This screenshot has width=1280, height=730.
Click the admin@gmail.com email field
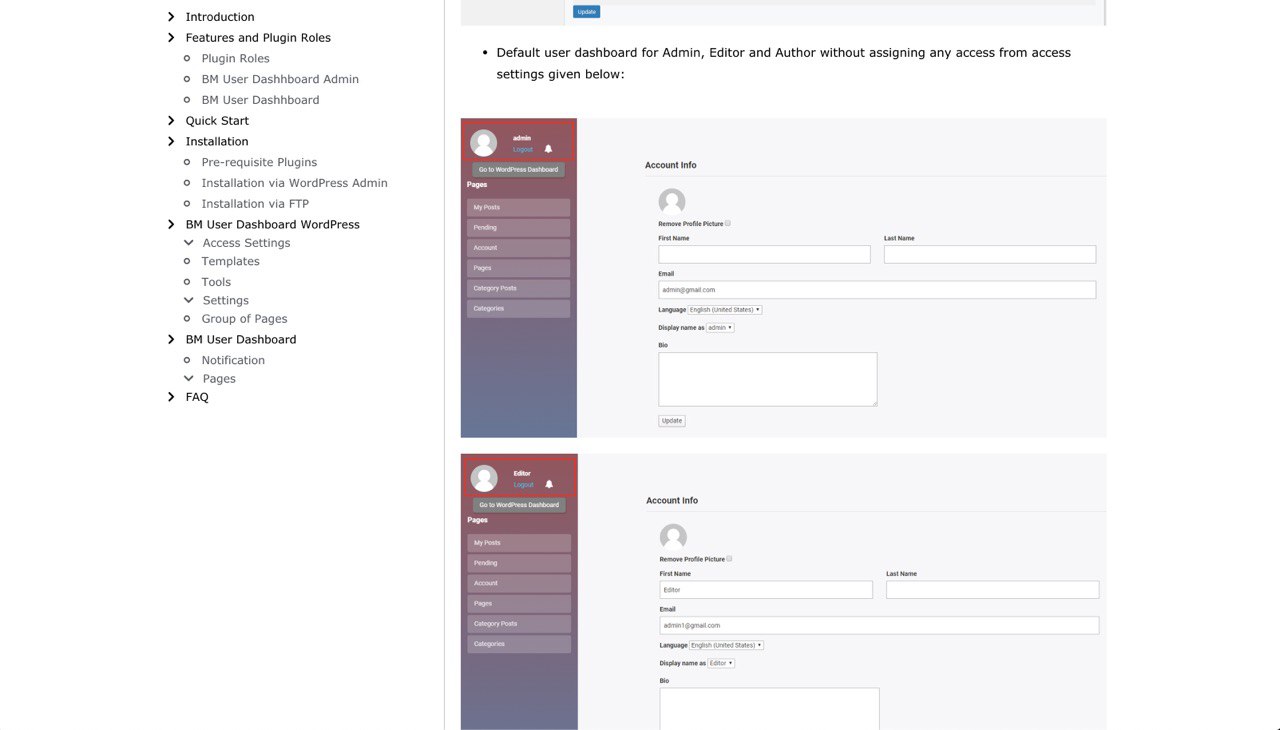(x=877, y=290)
